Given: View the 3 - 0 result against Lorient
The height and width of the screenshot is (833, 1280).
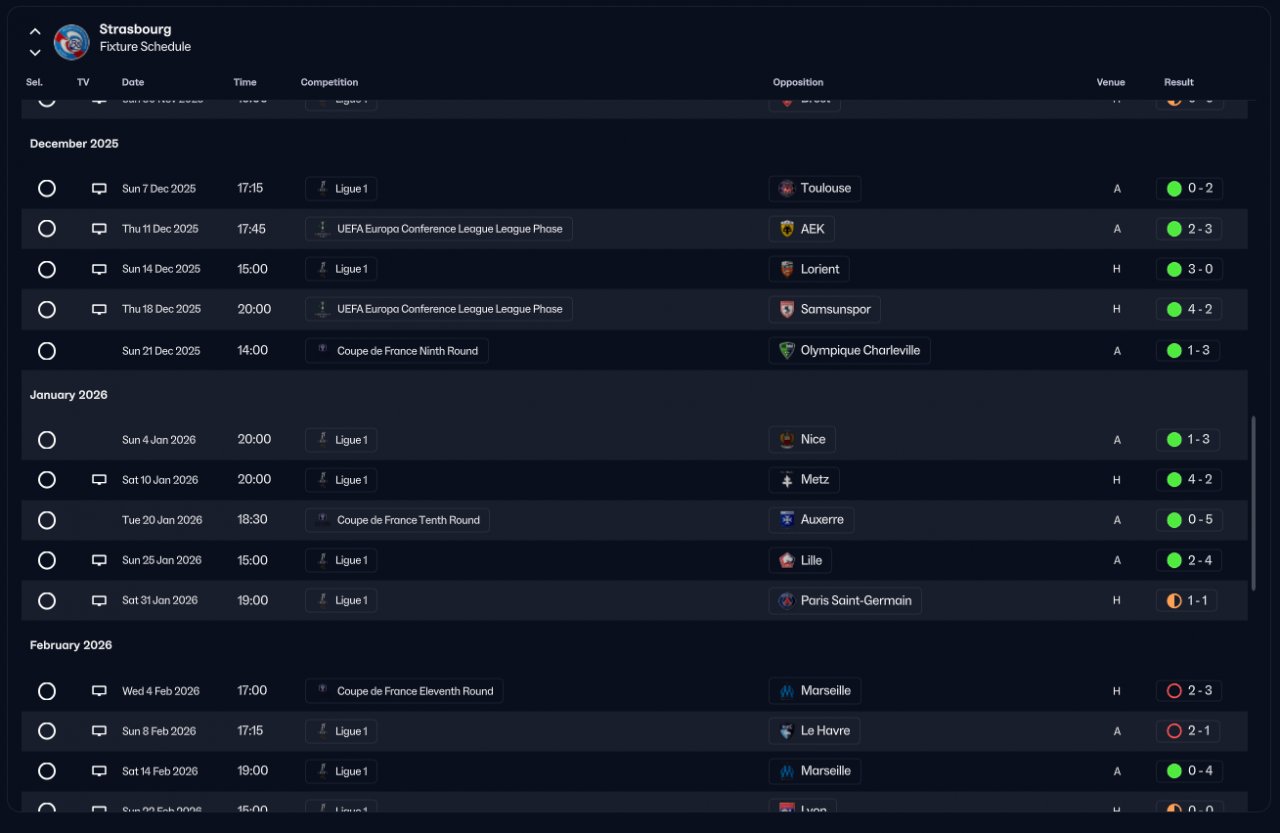Looking at the screenshot, I should coord(1189,269).
